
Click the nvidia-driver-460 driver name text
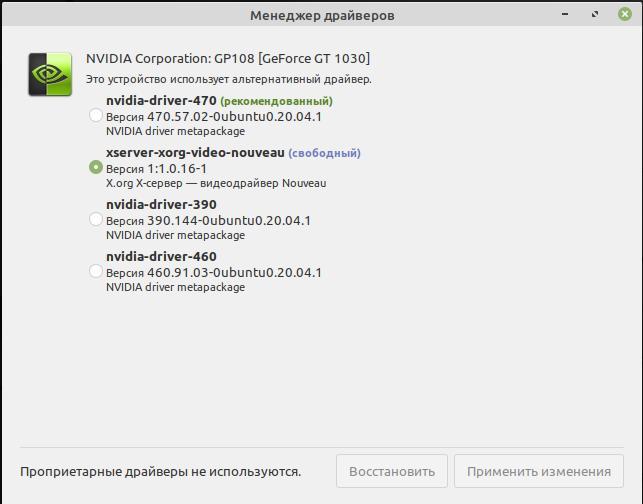tap(161, 257)
